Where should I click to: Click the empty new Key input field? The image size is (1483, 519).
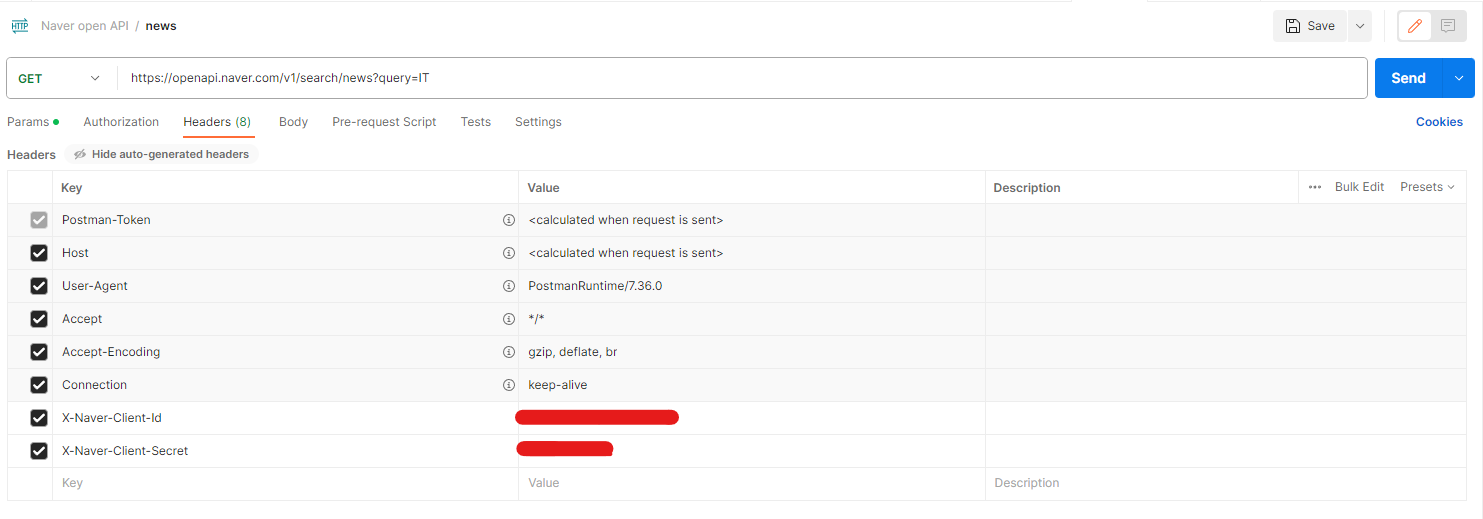(285, 483)
